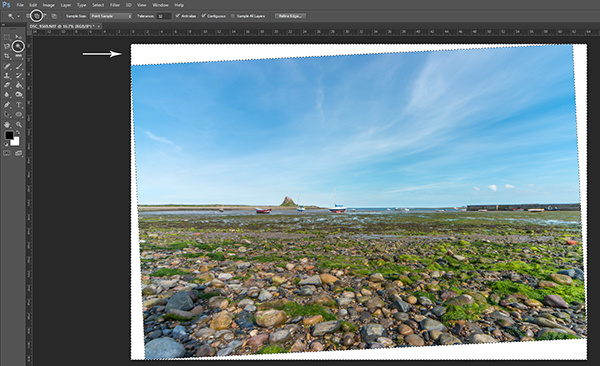Open the Help menu

coord(179,5)
